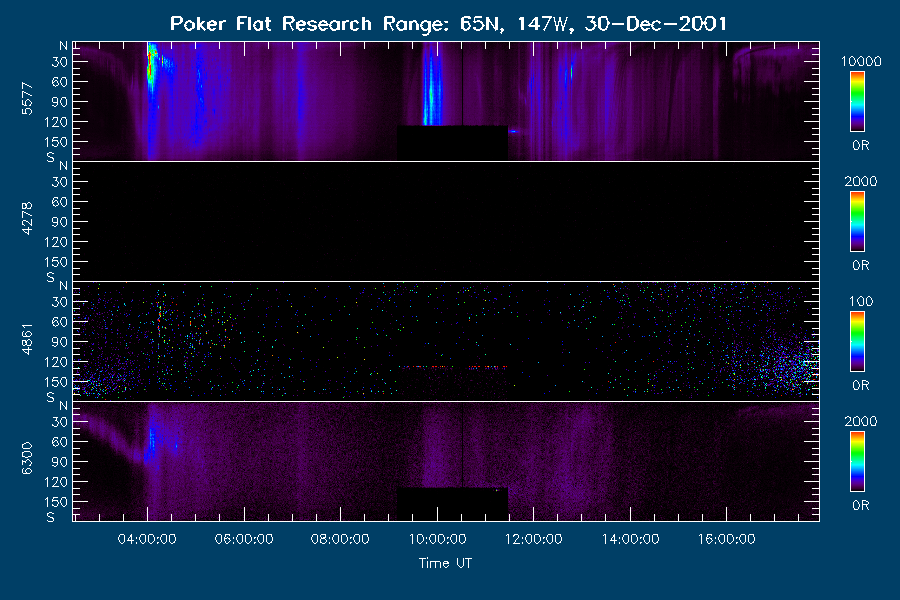Click inside the 4861 keogram plot
Viewport: 900px width, 600px height.
coord(446,342)
